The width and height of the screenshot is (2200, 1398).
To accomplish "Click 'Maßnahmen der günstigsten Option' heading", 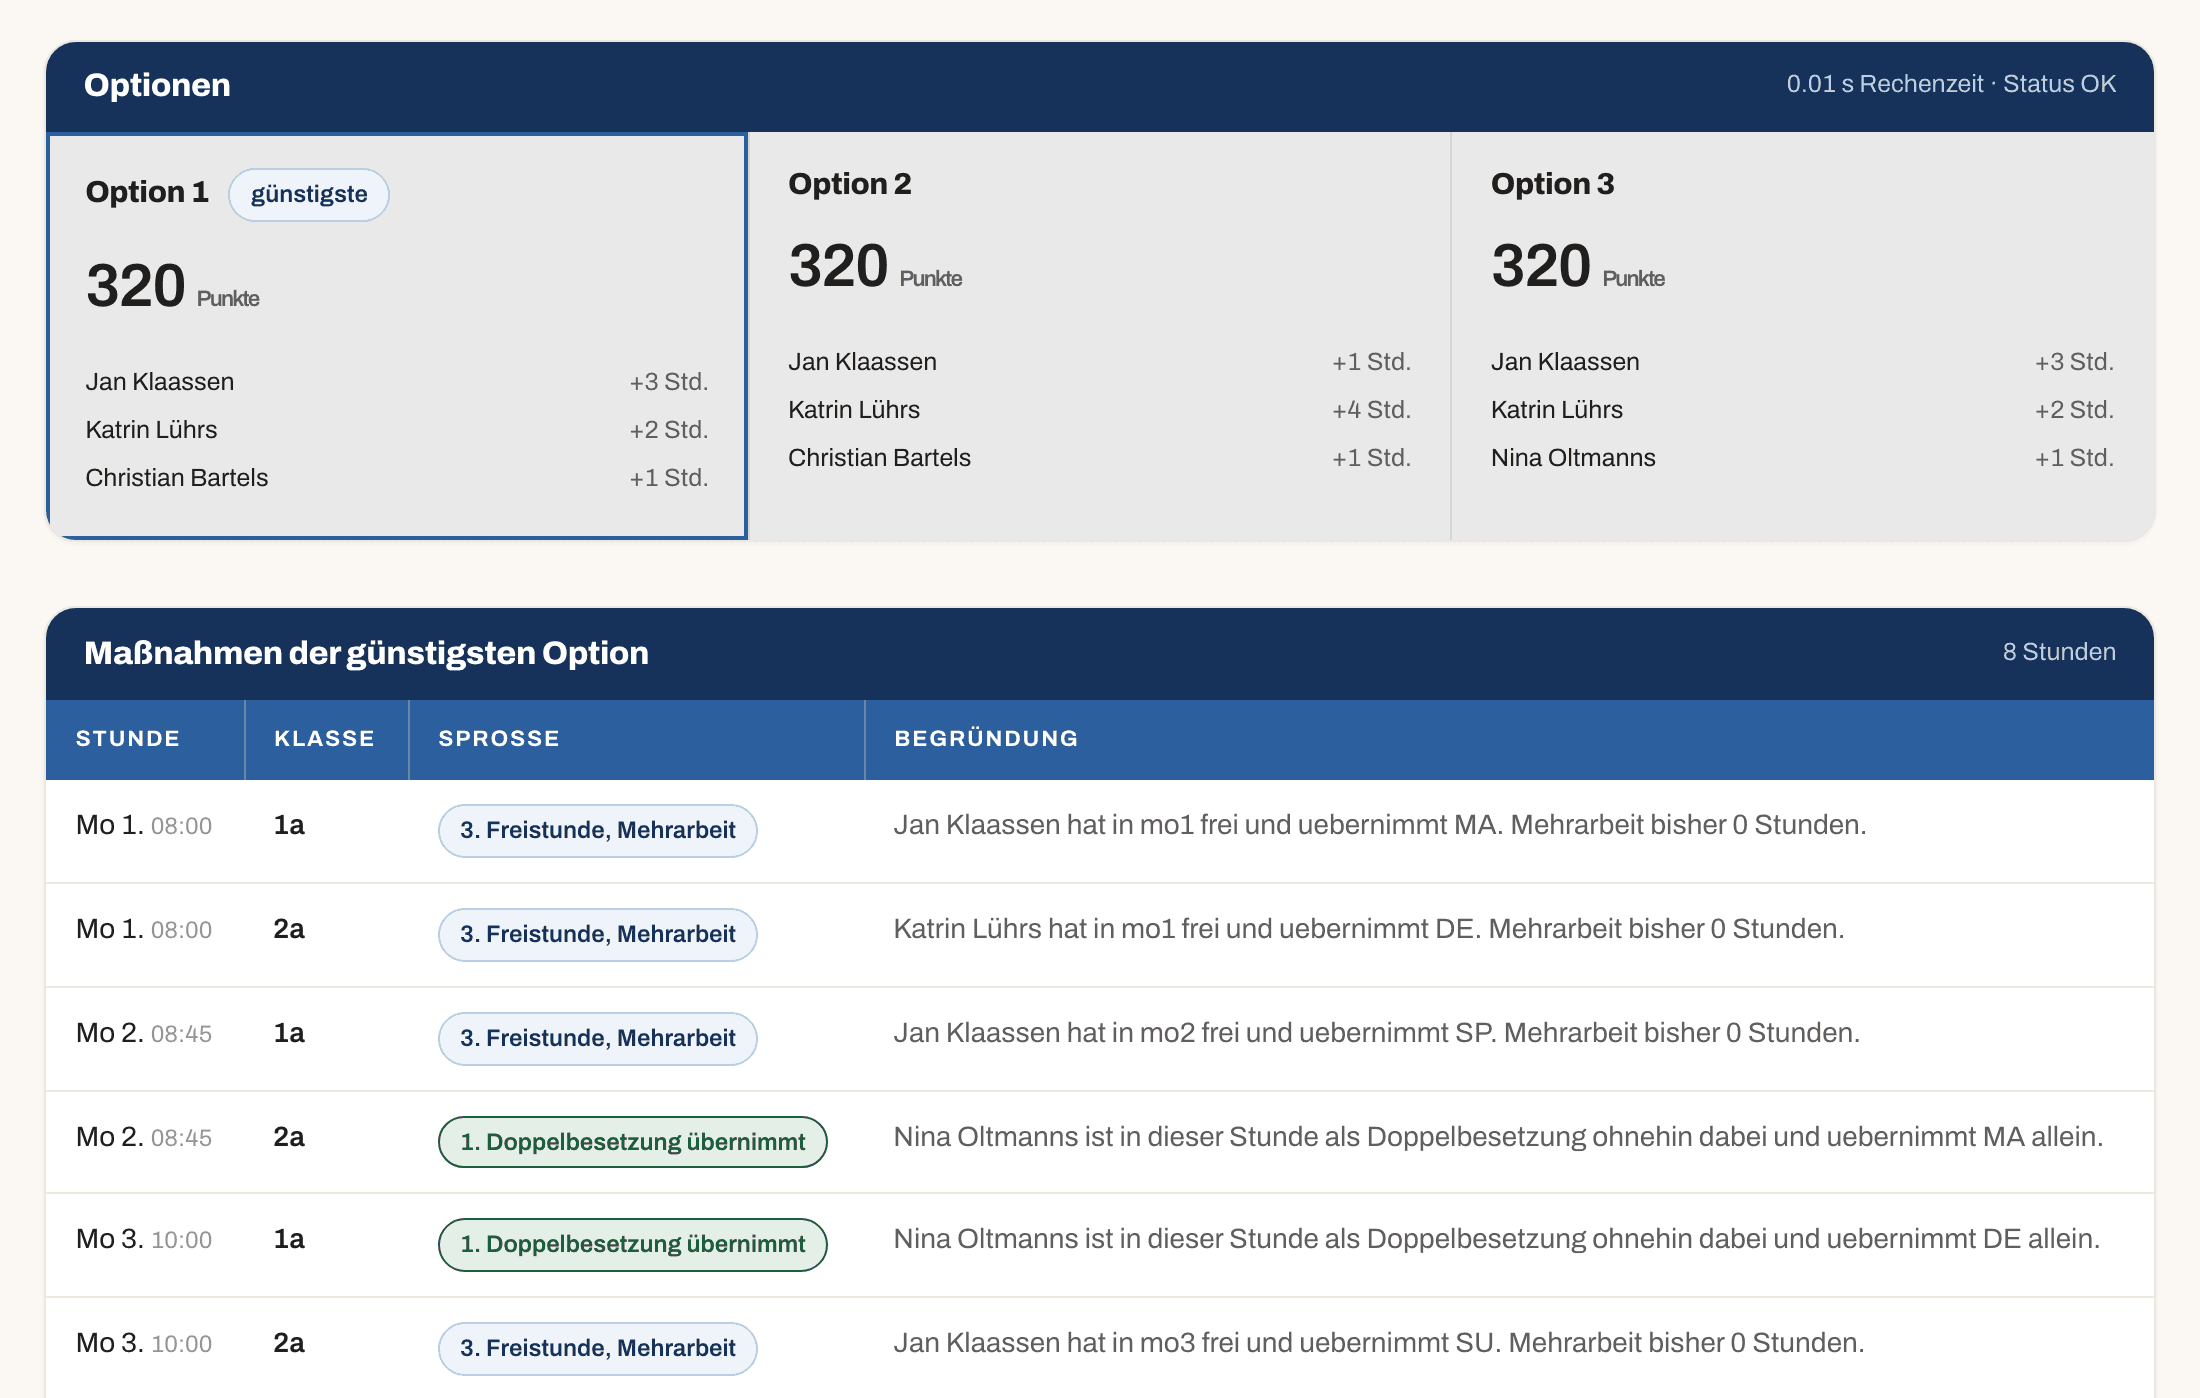I will (366, 653).
